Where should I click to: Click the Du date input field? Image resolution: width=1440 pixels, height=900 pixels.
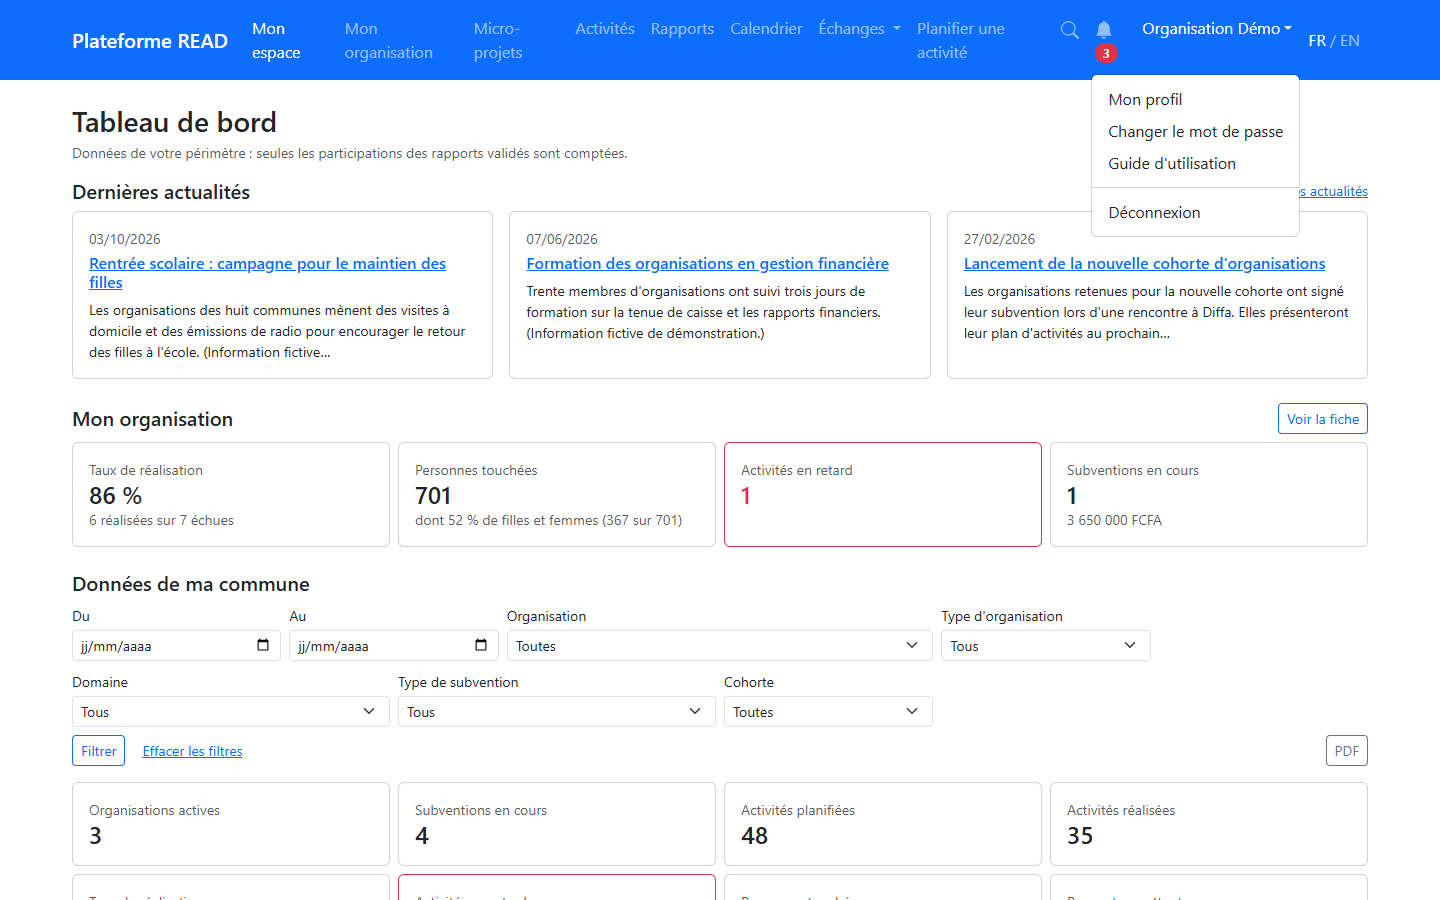176,646
